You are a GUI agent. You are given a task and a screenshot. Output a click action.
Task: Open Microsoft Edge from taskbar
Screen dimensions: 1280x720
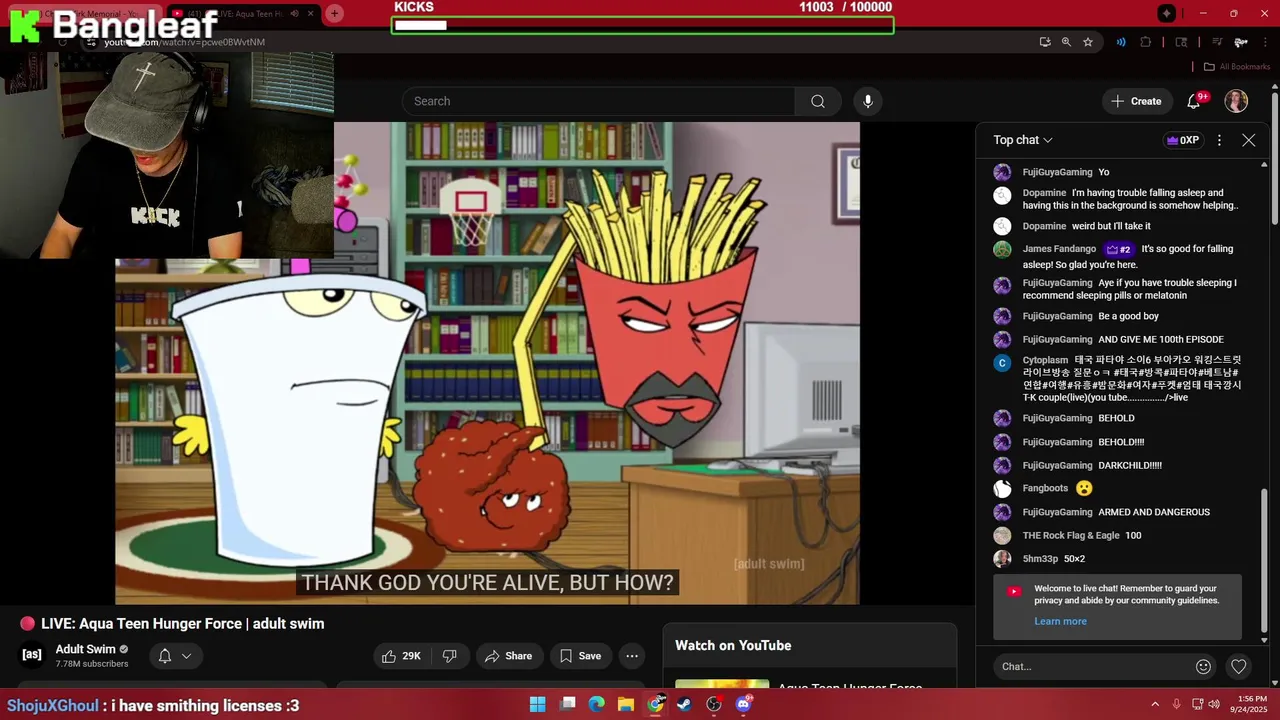597,704
